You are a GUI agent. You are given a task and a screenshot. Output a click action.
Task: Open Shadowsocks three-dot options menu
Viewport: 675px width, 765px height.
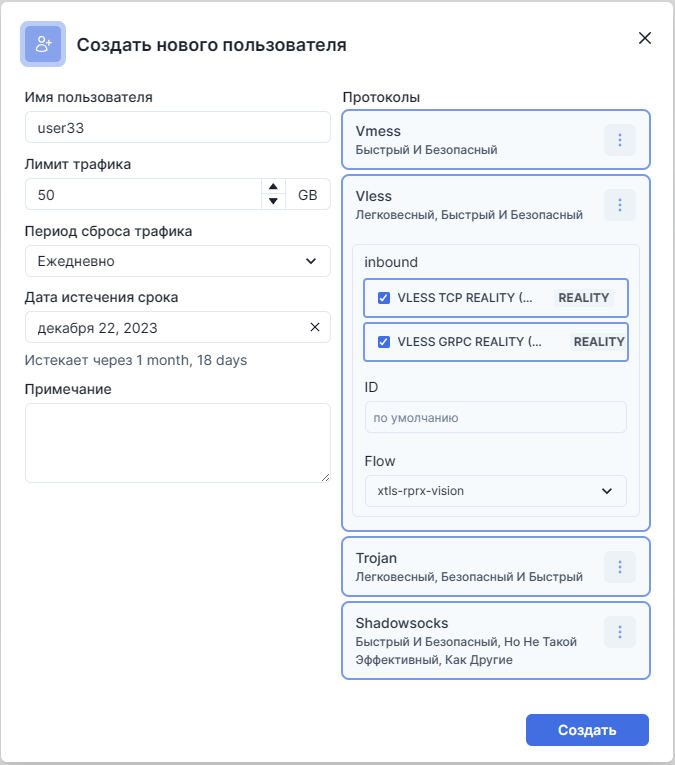(619, 632)
